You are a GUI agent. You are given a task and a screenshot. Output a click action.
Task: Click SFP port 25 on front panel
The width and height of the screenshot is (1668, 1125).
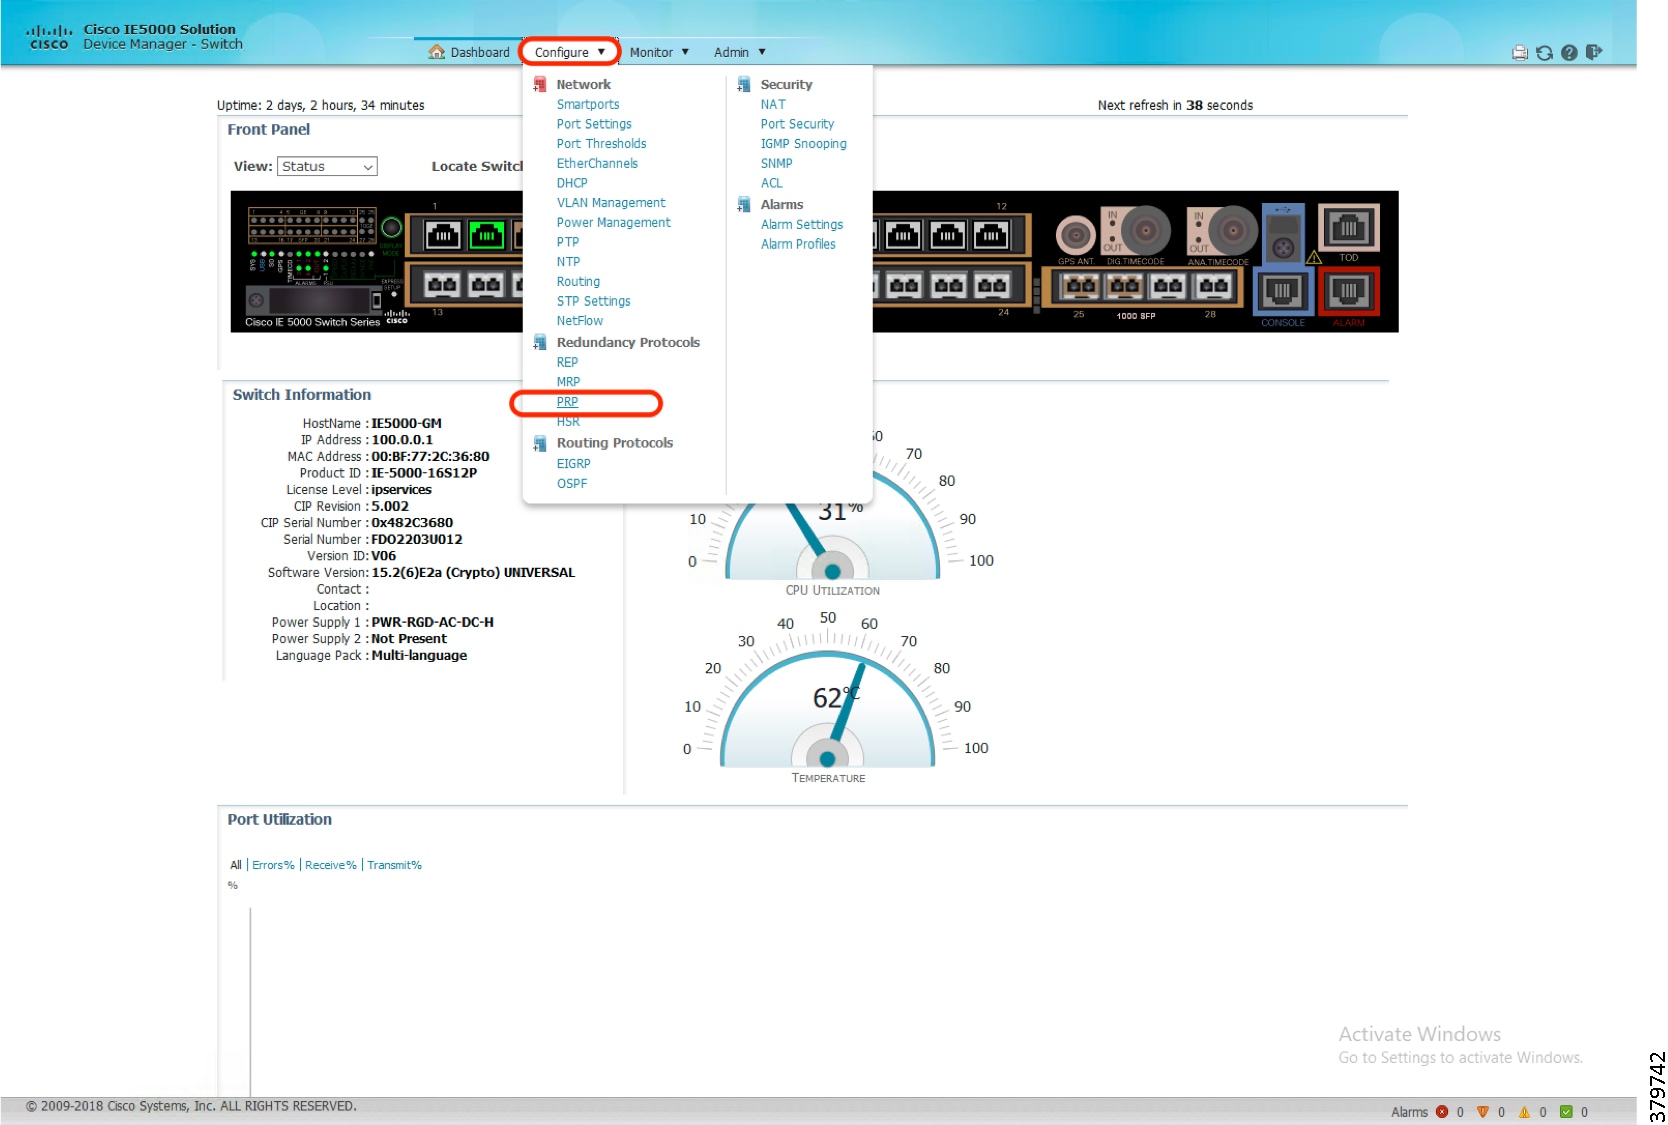1081,287
